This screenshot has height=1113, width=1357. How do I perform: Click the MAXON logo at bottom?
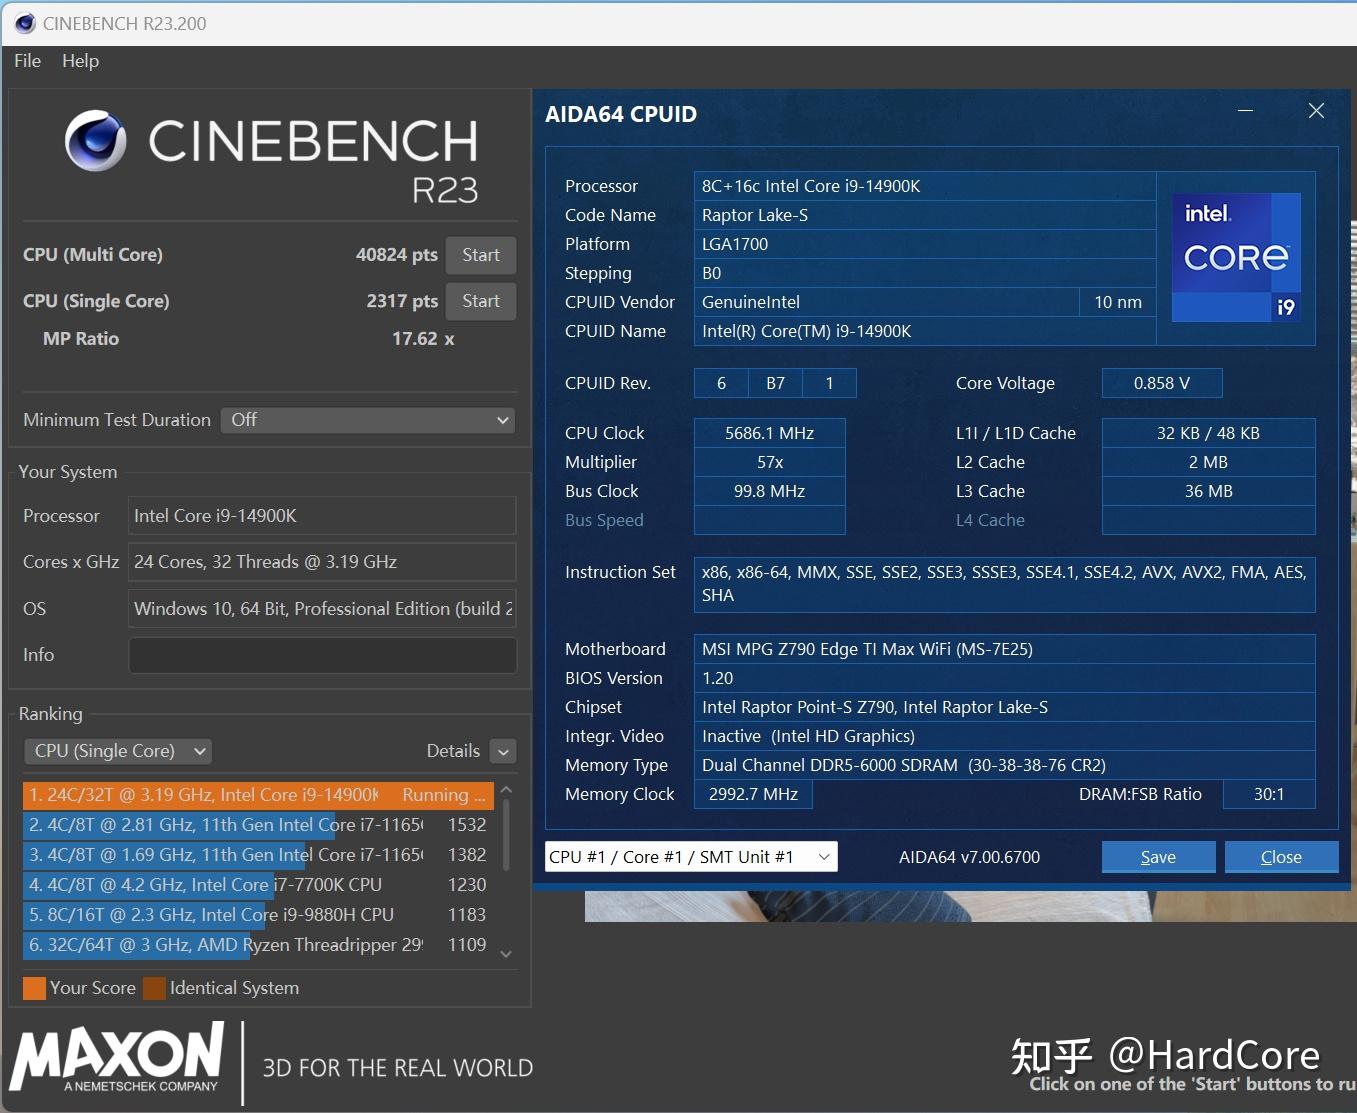[x=118, y=1058]
